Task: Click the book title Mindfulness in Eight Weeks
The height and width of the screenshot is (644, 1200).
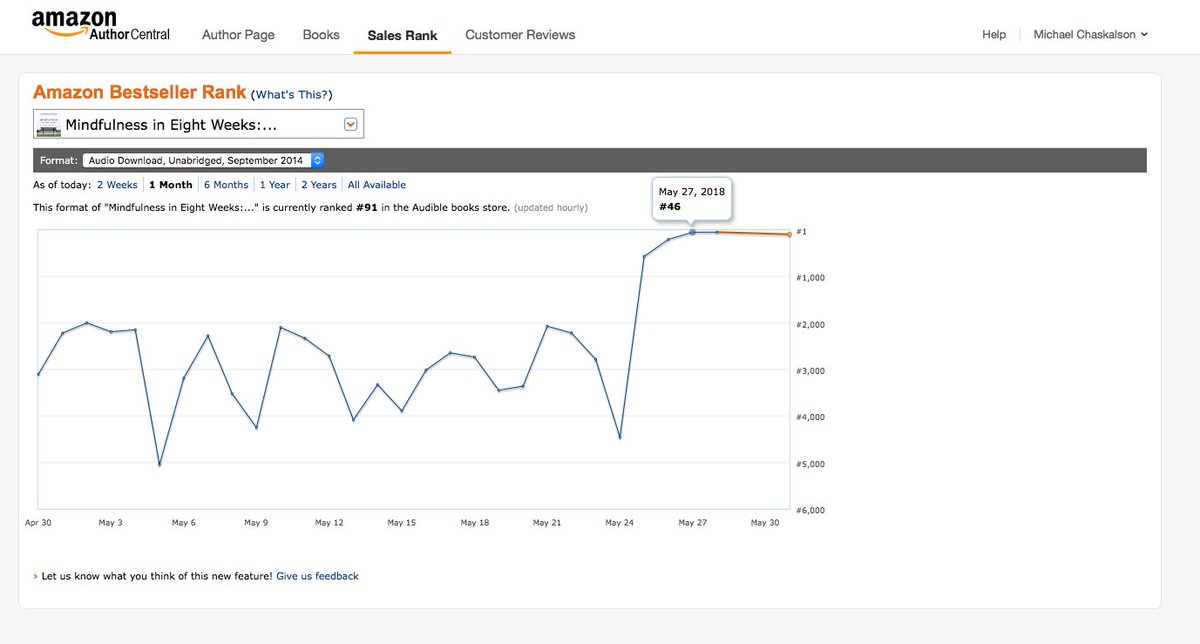Action: (171, 125)
